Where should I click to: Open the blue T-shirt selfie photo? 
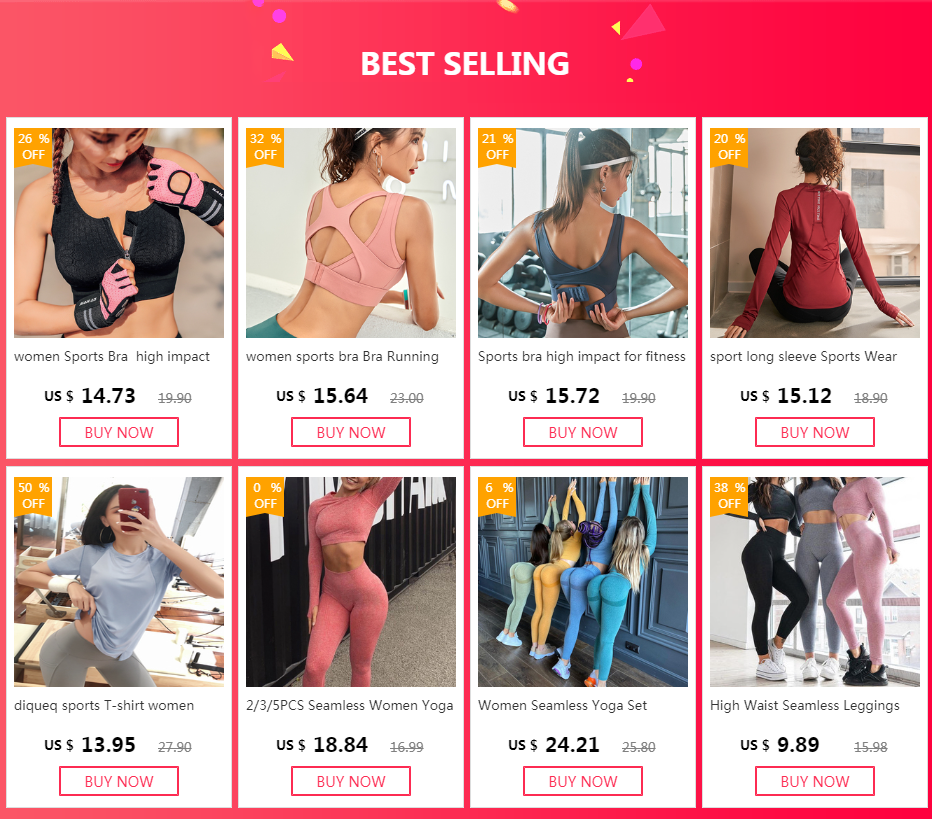[119, 582]
